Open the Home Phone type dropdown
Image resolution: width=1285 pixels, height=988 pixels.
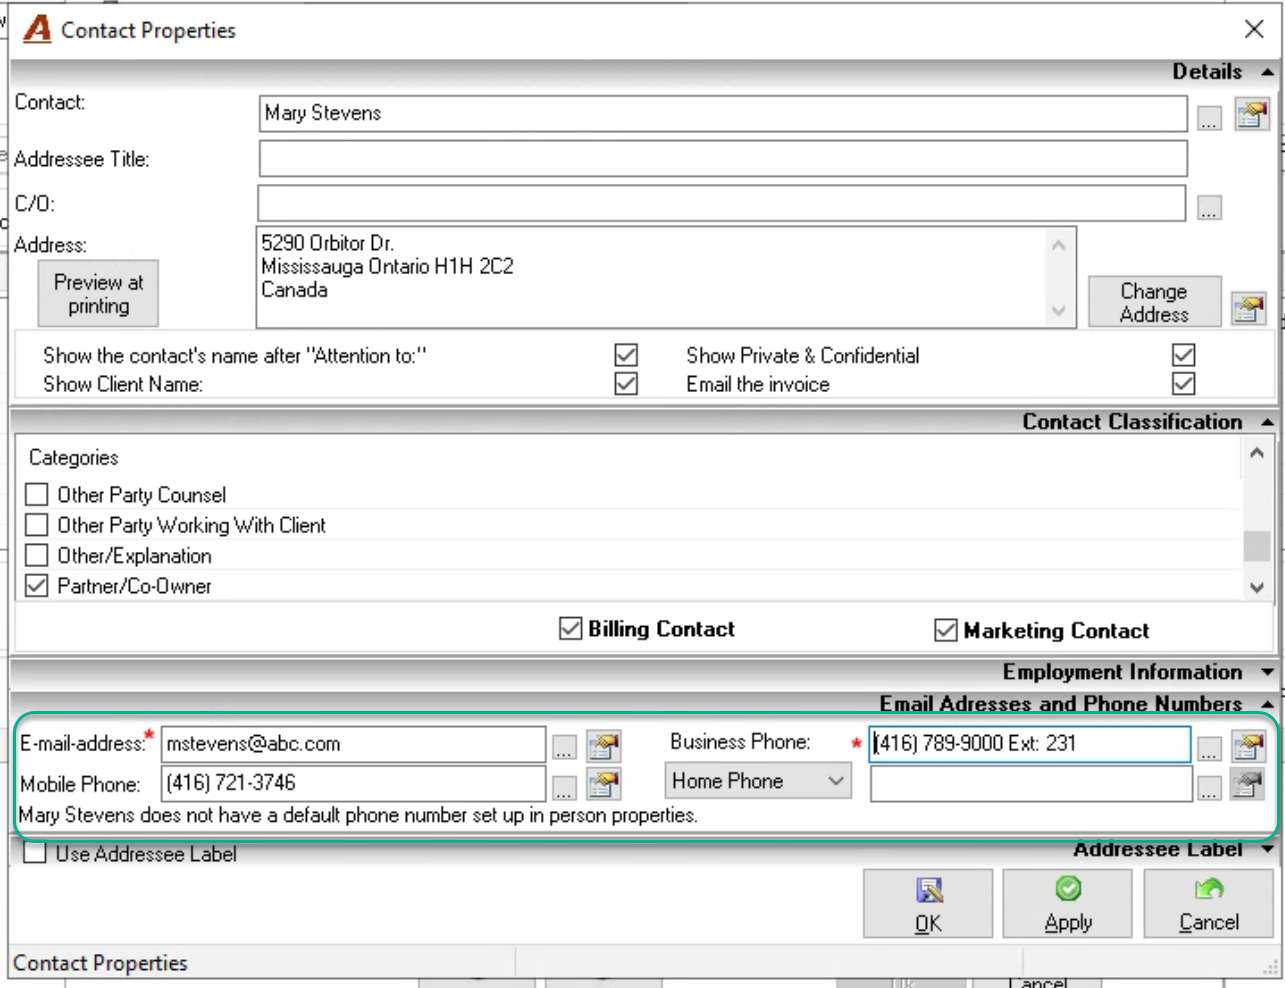coord(758,781)
